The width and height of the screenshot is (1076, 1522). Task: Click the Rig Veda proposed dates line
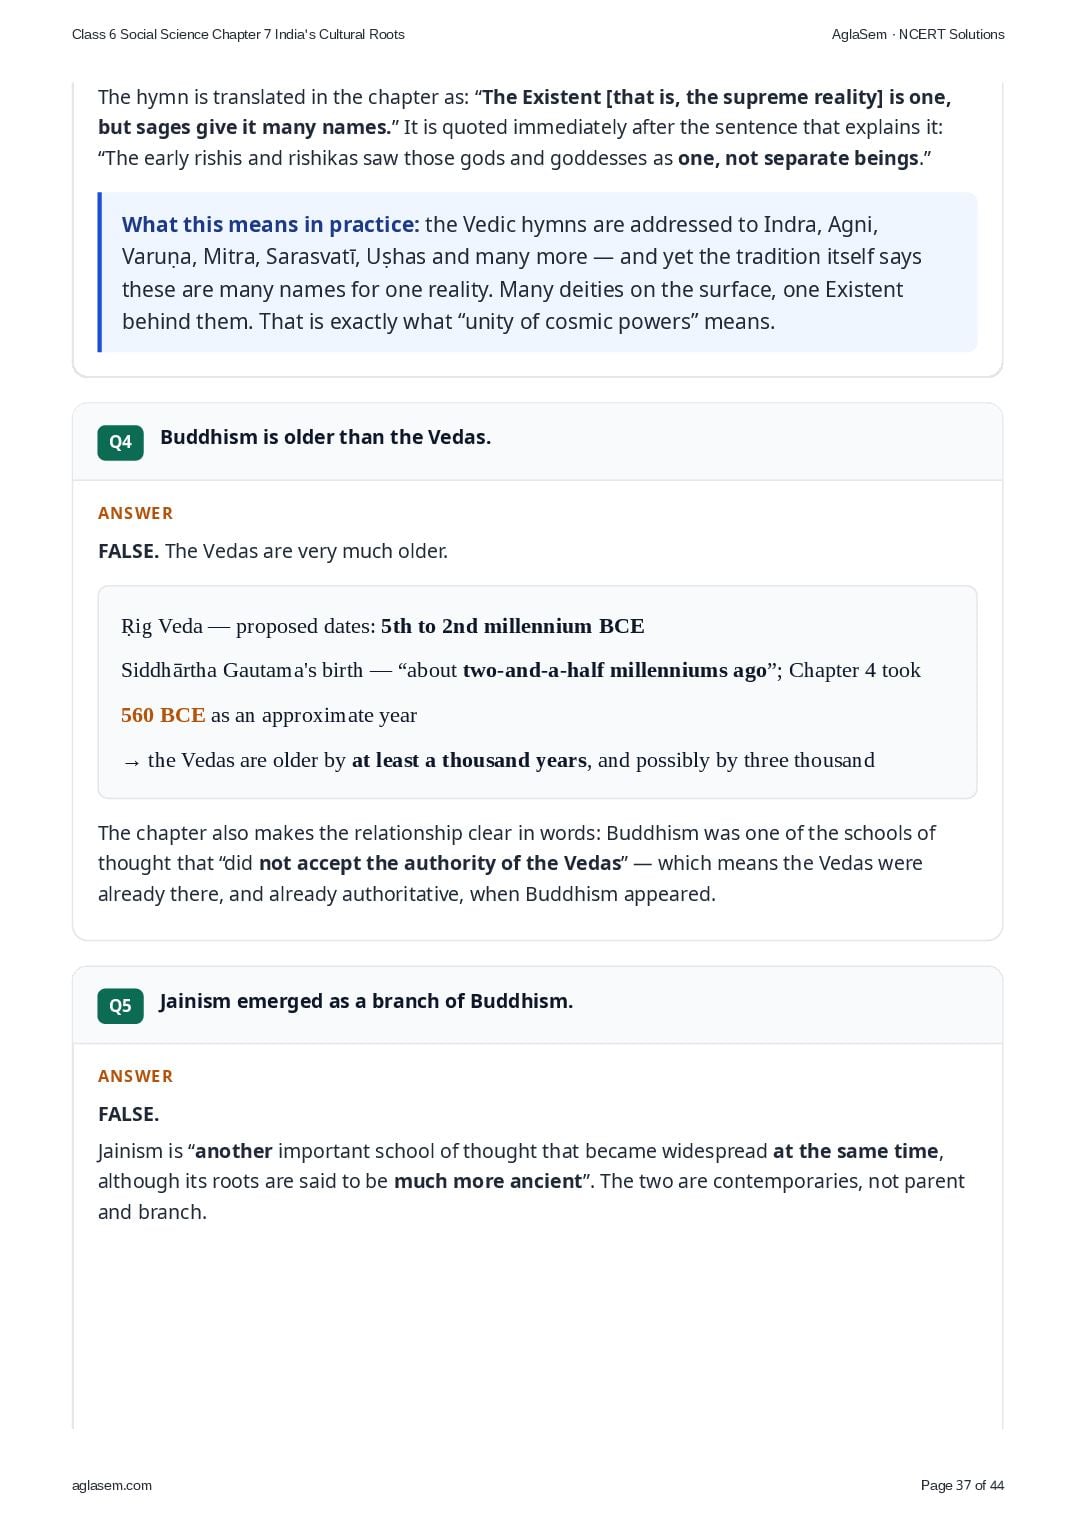pyautogui.click(x=383, y=626)
